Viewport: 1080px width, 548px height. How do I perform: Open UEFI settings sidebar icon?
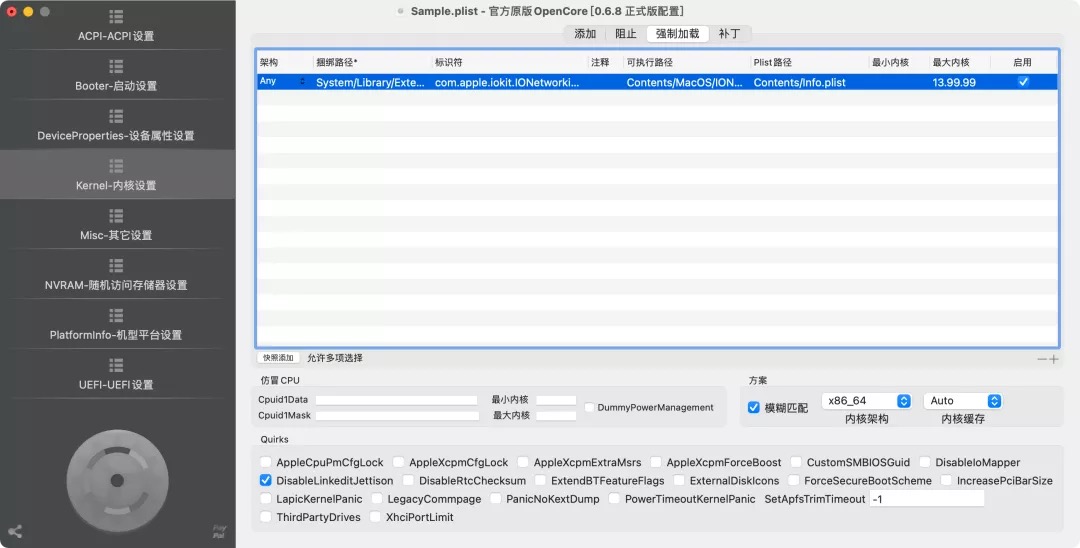[116, 365]
